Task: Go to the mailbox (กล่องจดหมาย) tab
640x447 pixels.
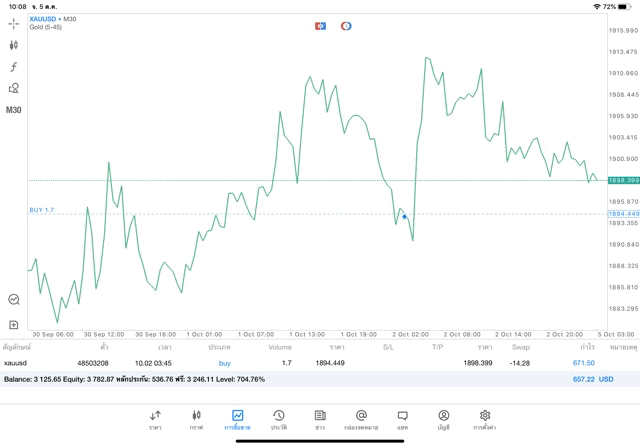Action: (x=361, y=419)
